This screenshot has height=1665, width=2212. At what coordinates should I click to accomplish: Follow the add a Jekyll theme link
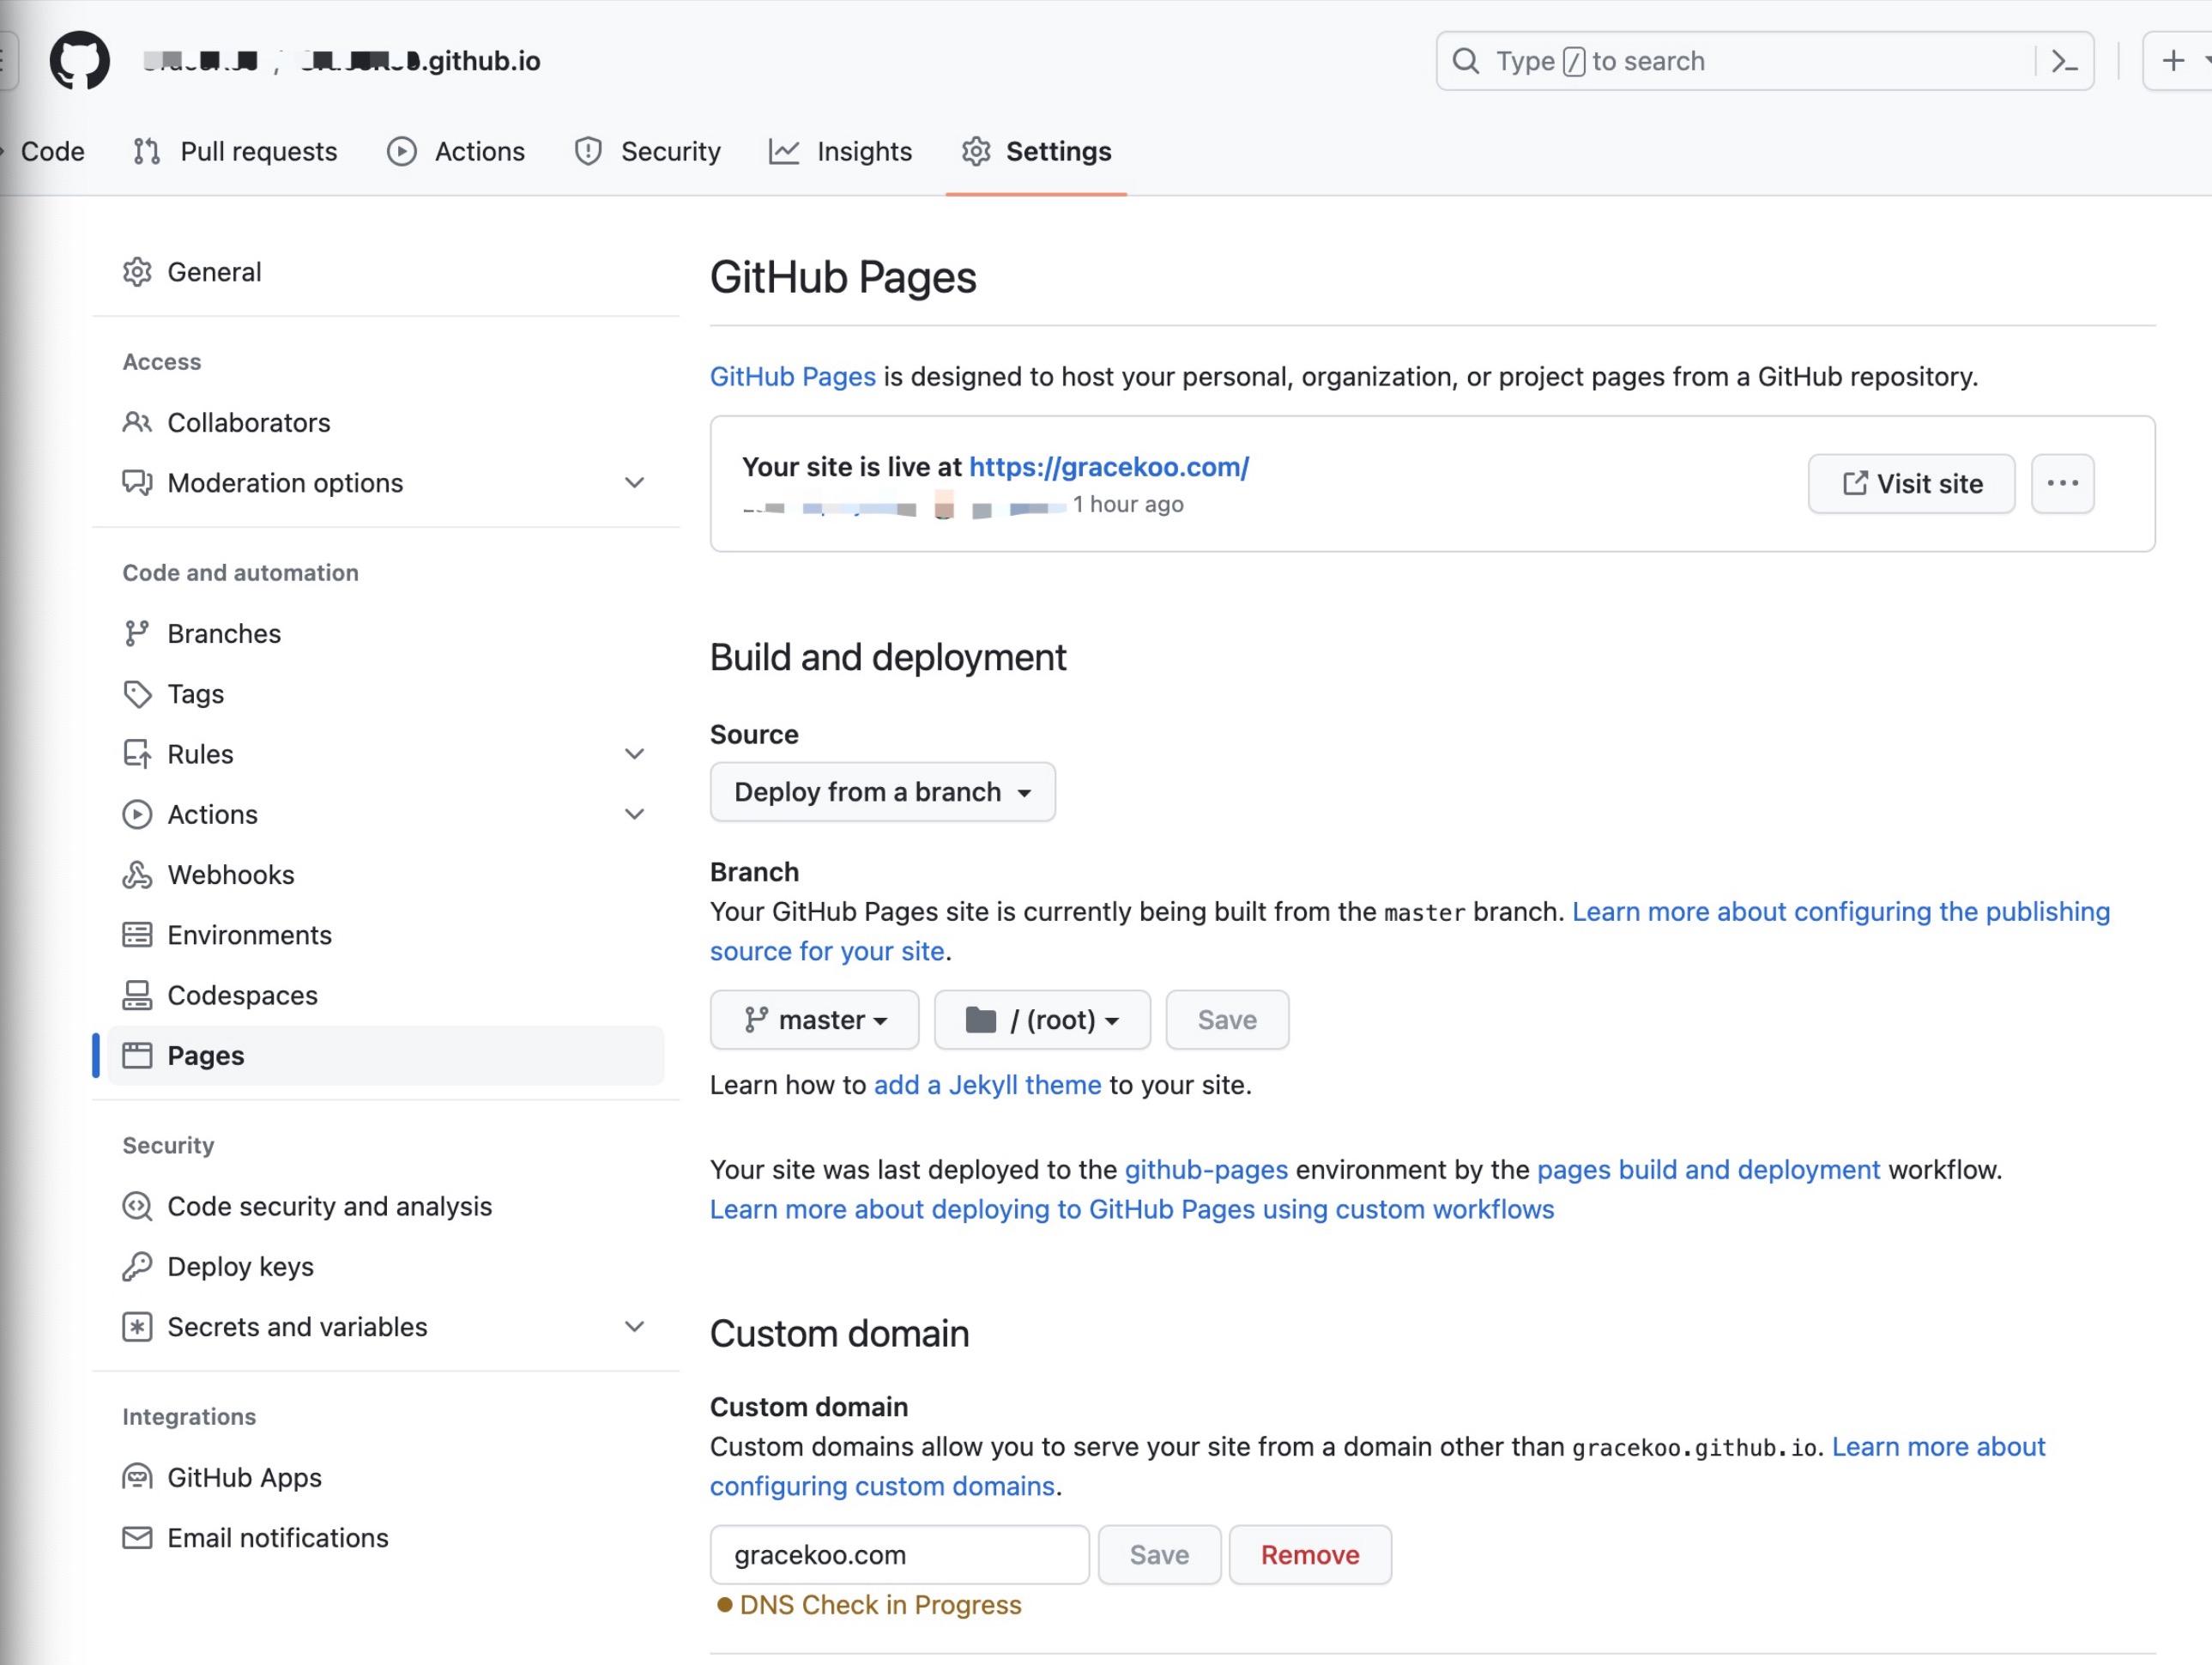987,1084
